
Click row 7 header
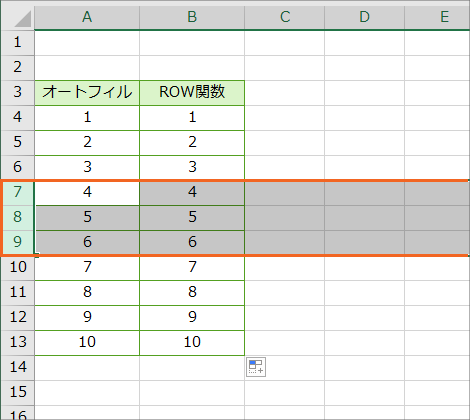pyautogui.click(x=18, y=193)
